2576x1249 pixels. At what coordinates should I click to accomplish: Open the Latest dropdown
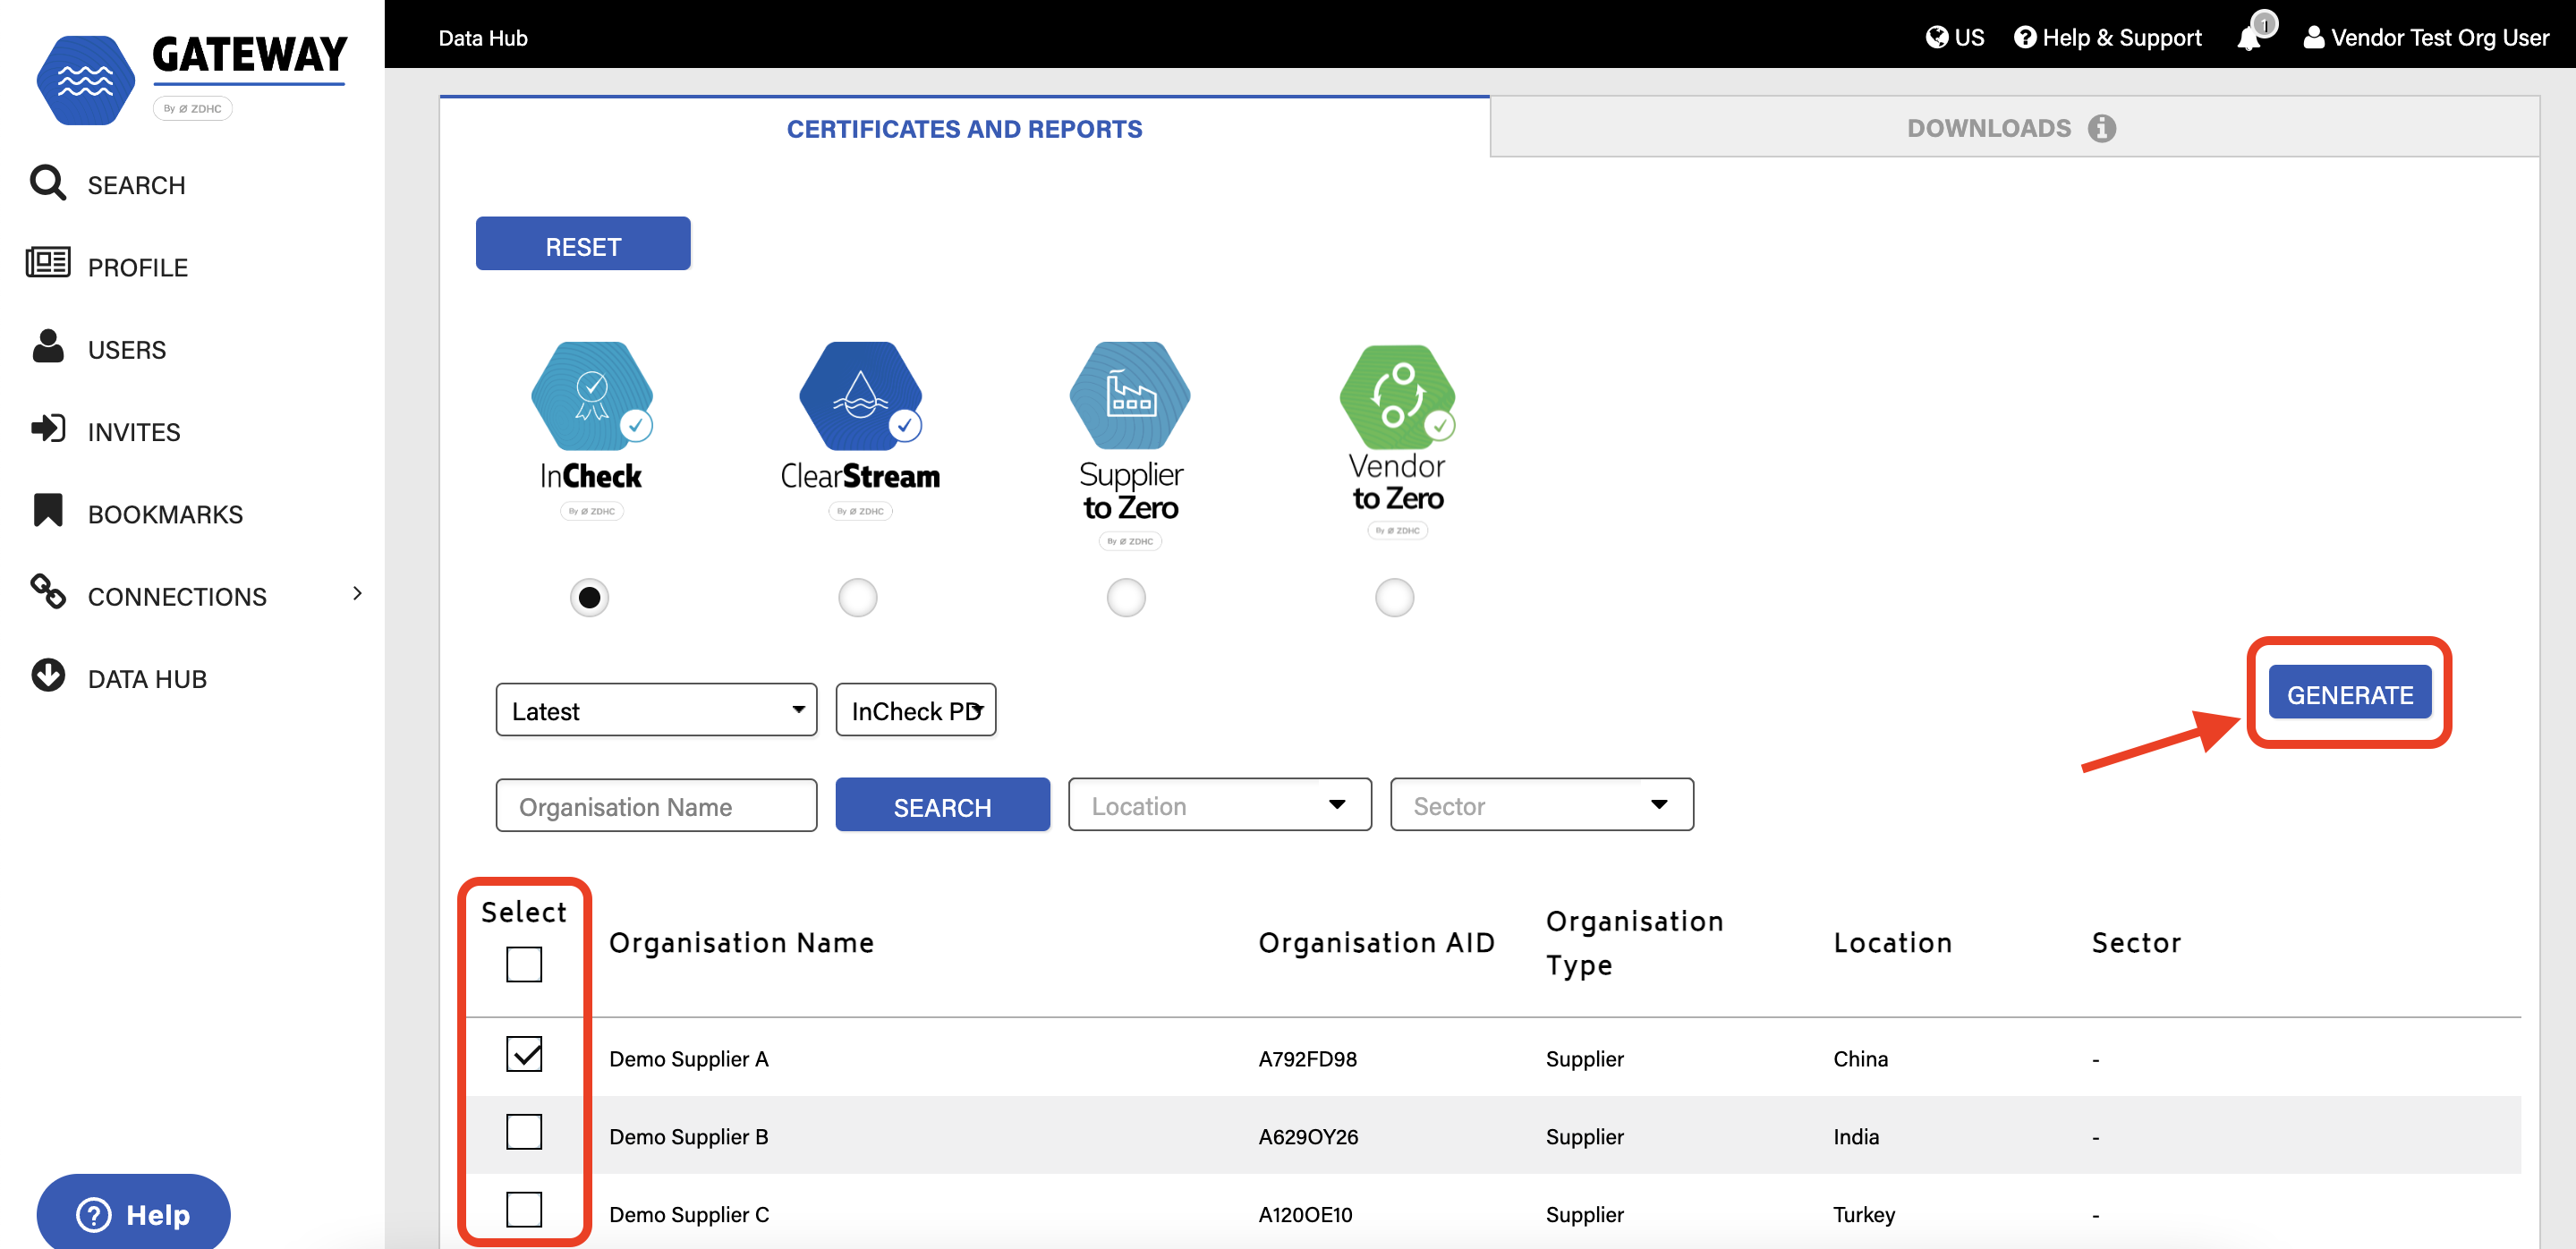point(656,710)
